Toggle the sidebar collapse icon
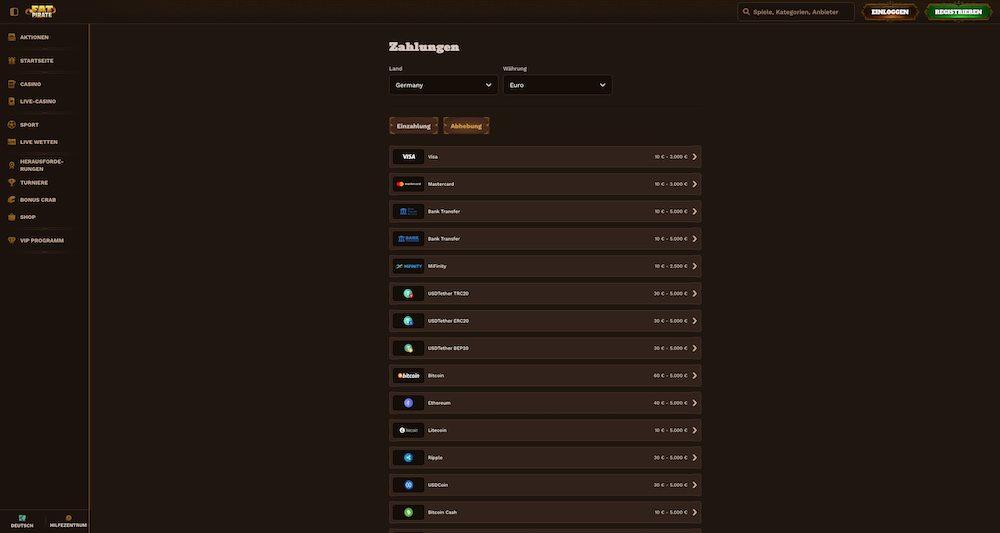The width and height of the screenshot is (1000, 533). tap(13, 12)
